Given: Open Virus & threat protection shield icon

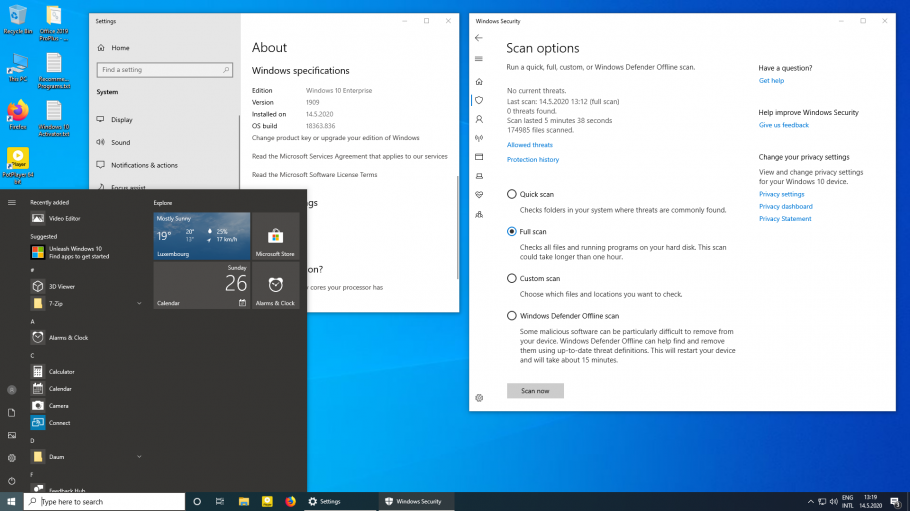Looking at the screenshot, I should coord(479,100).
